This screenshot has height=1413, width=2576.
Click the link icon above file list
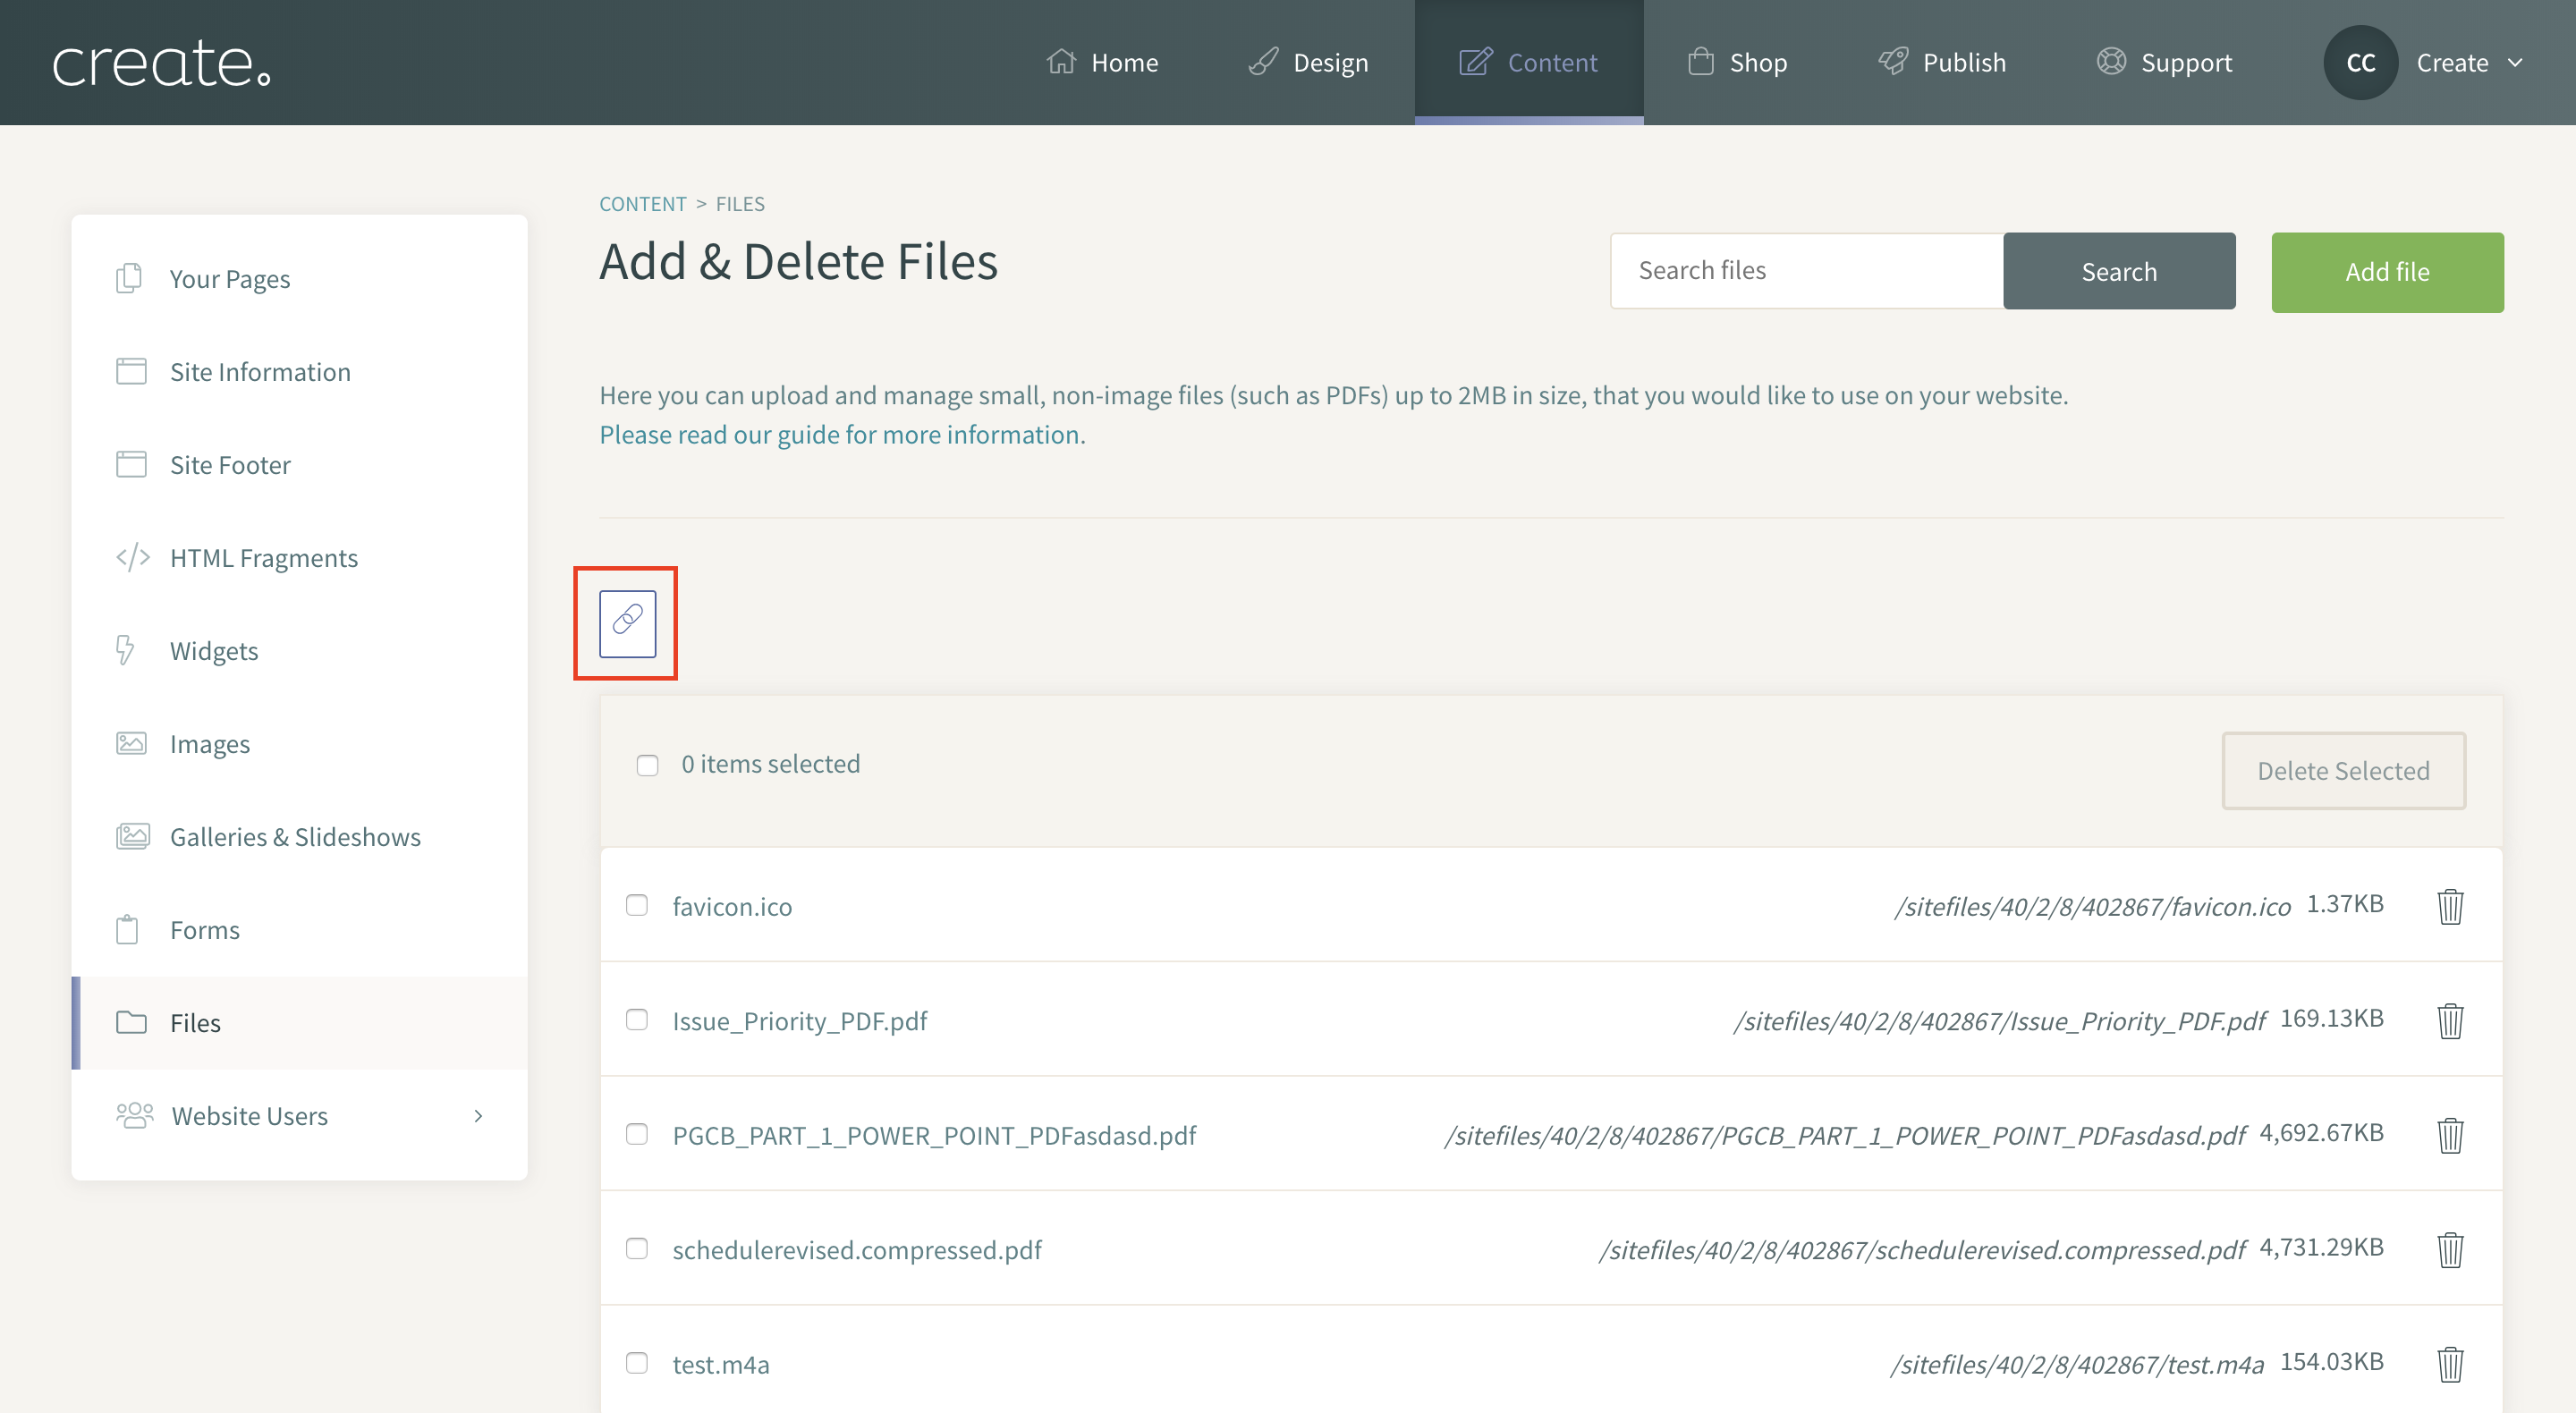click(x=627, y=623)
